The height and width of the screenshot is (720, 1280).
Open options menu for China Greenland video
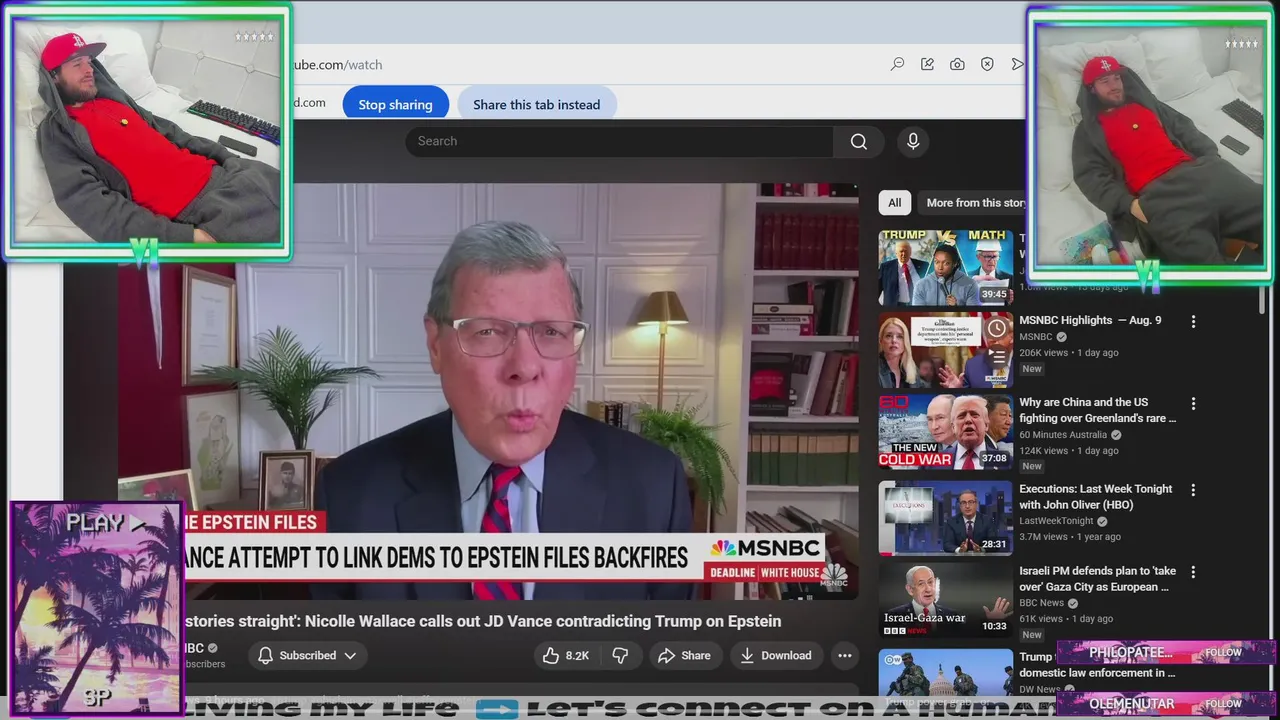(x=1193, y=404)
